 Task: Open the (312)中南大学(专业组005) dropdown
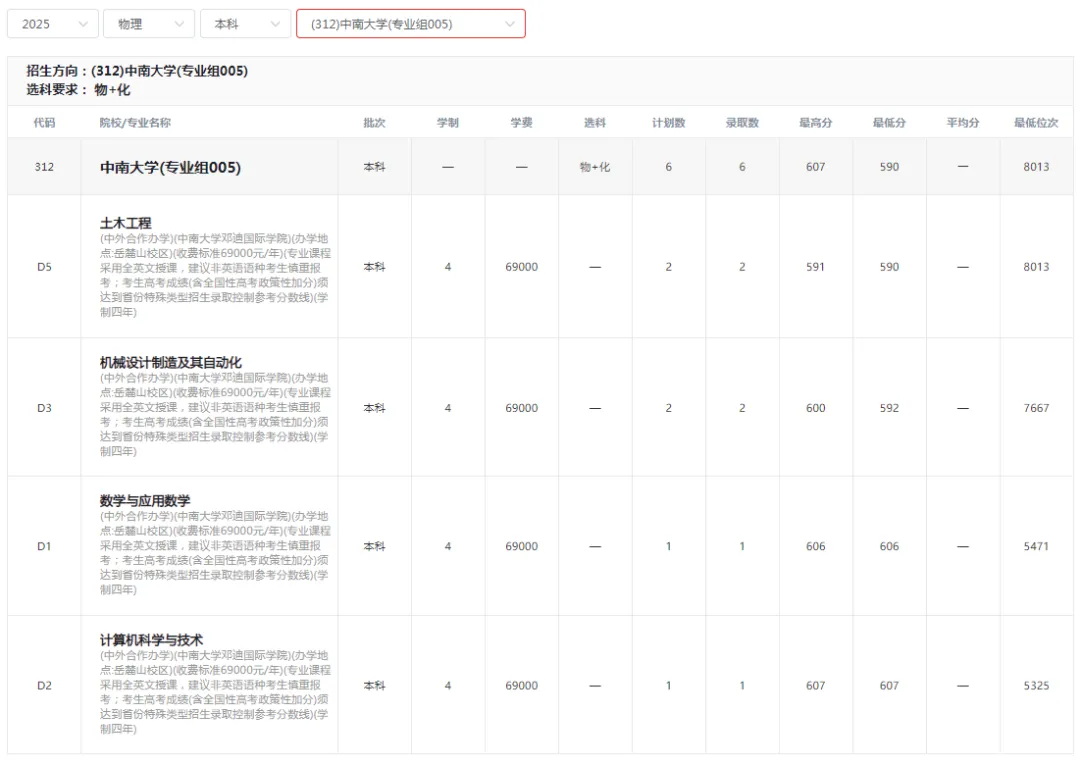click(x=411, y=24)
